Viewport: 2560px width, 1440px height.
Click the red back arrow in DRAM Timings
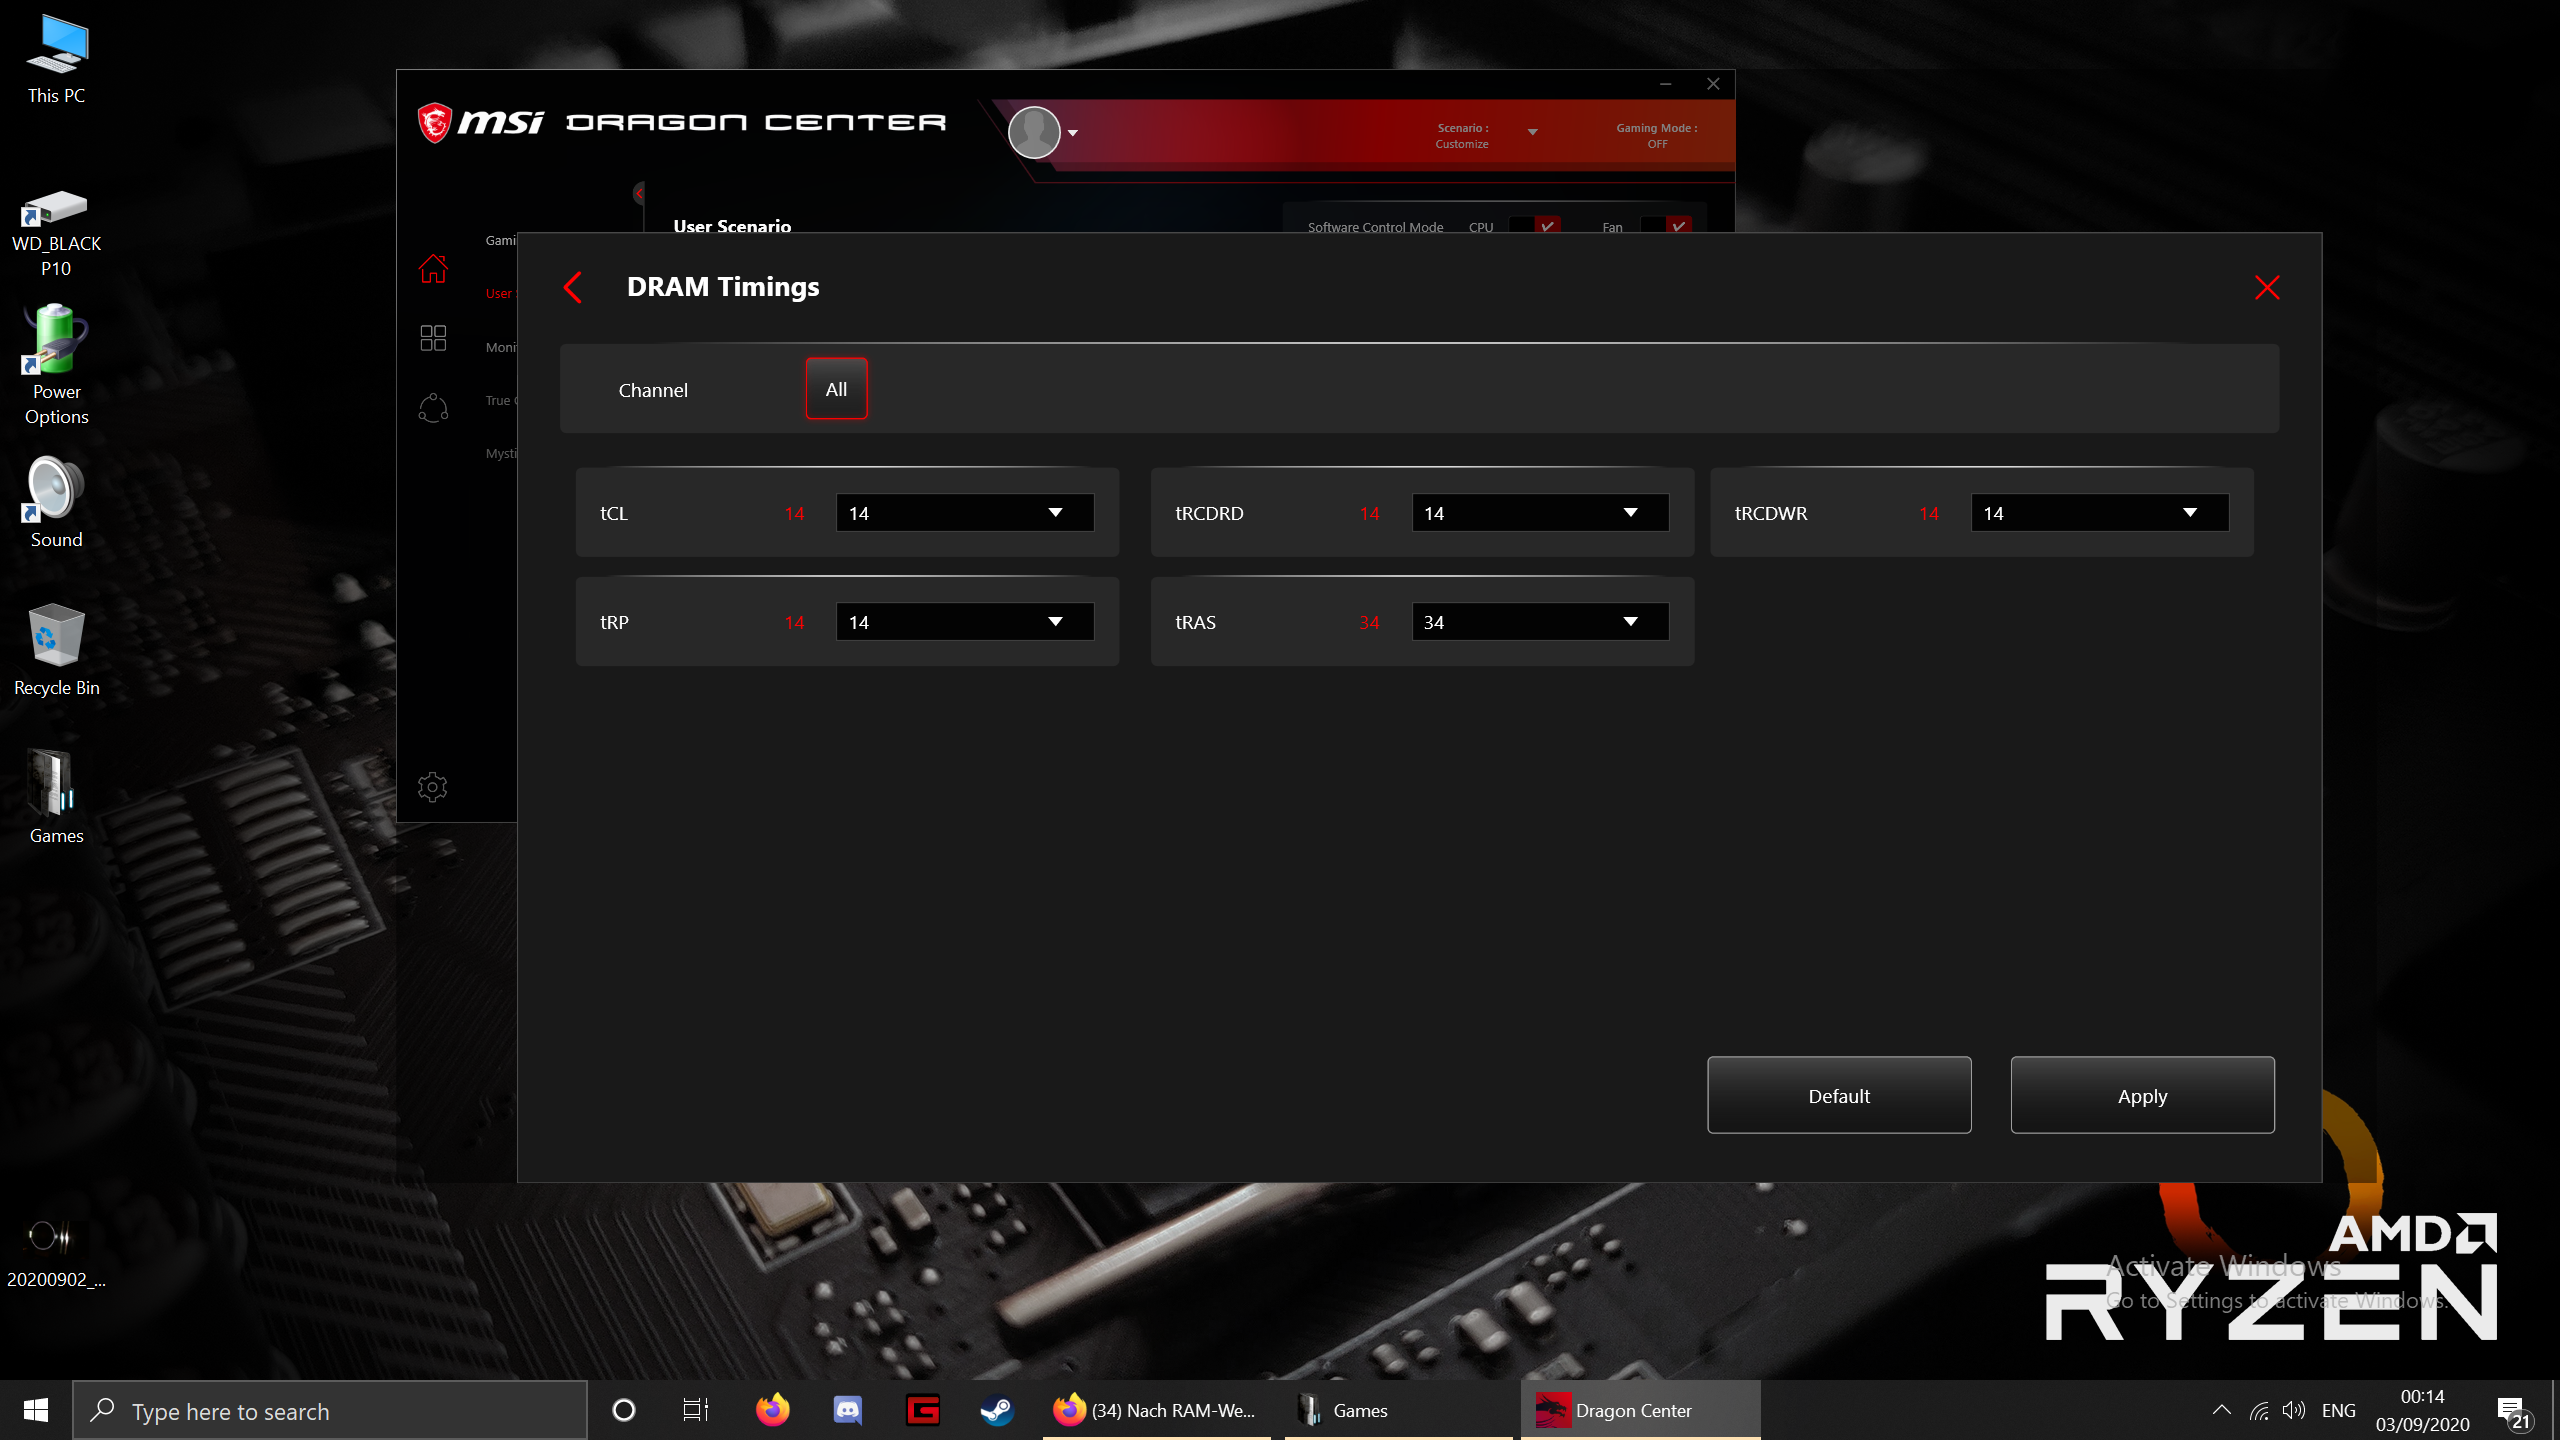[x=573, y=288]
